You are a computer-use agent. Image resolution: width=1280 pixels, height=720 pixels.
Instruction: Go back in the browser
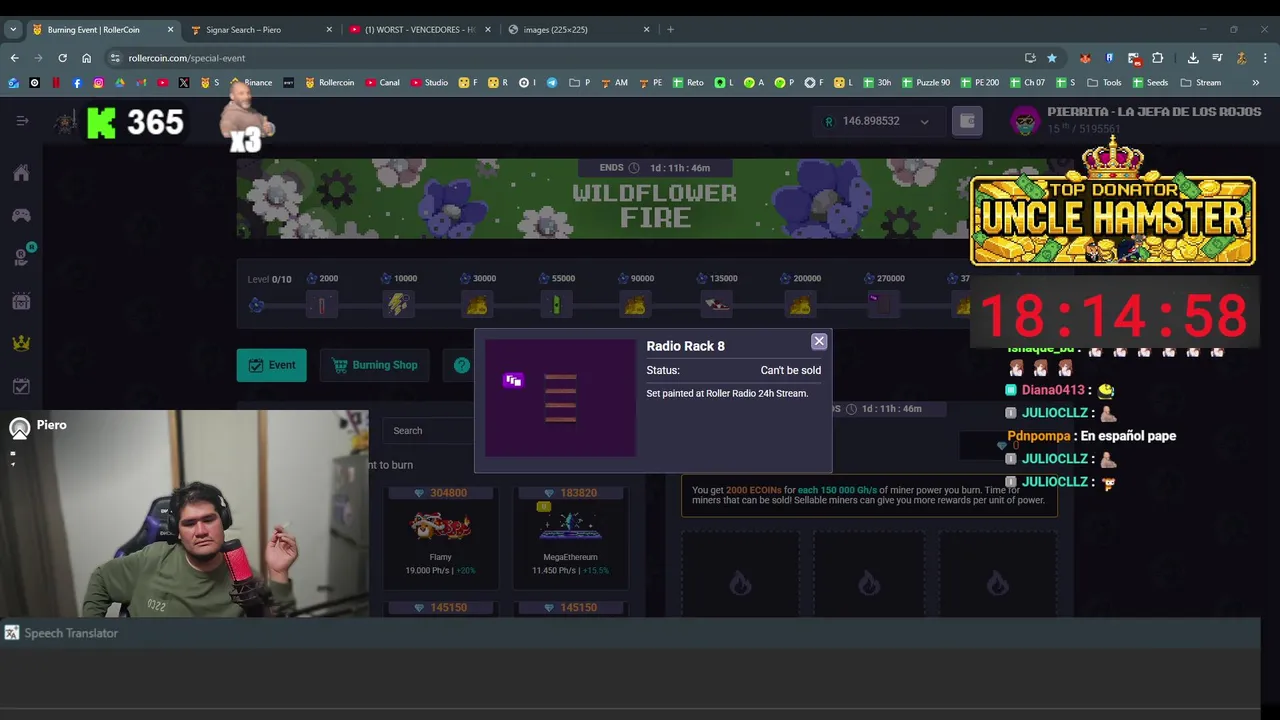14,58
